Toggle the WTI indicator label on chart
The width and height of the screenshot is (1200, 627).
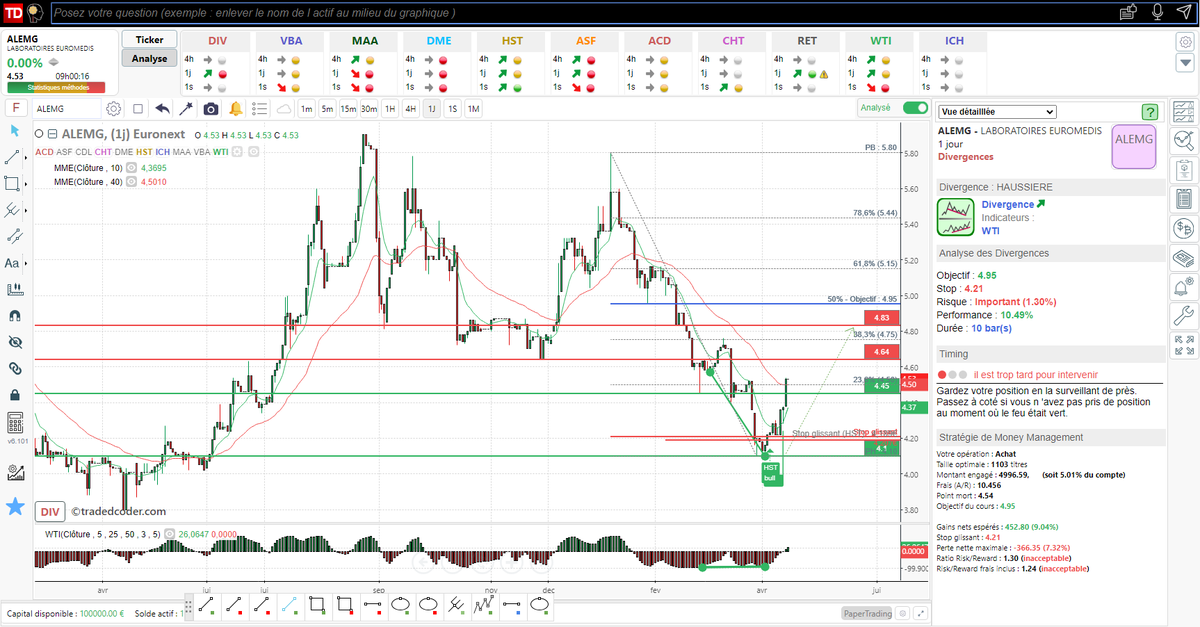220,152
